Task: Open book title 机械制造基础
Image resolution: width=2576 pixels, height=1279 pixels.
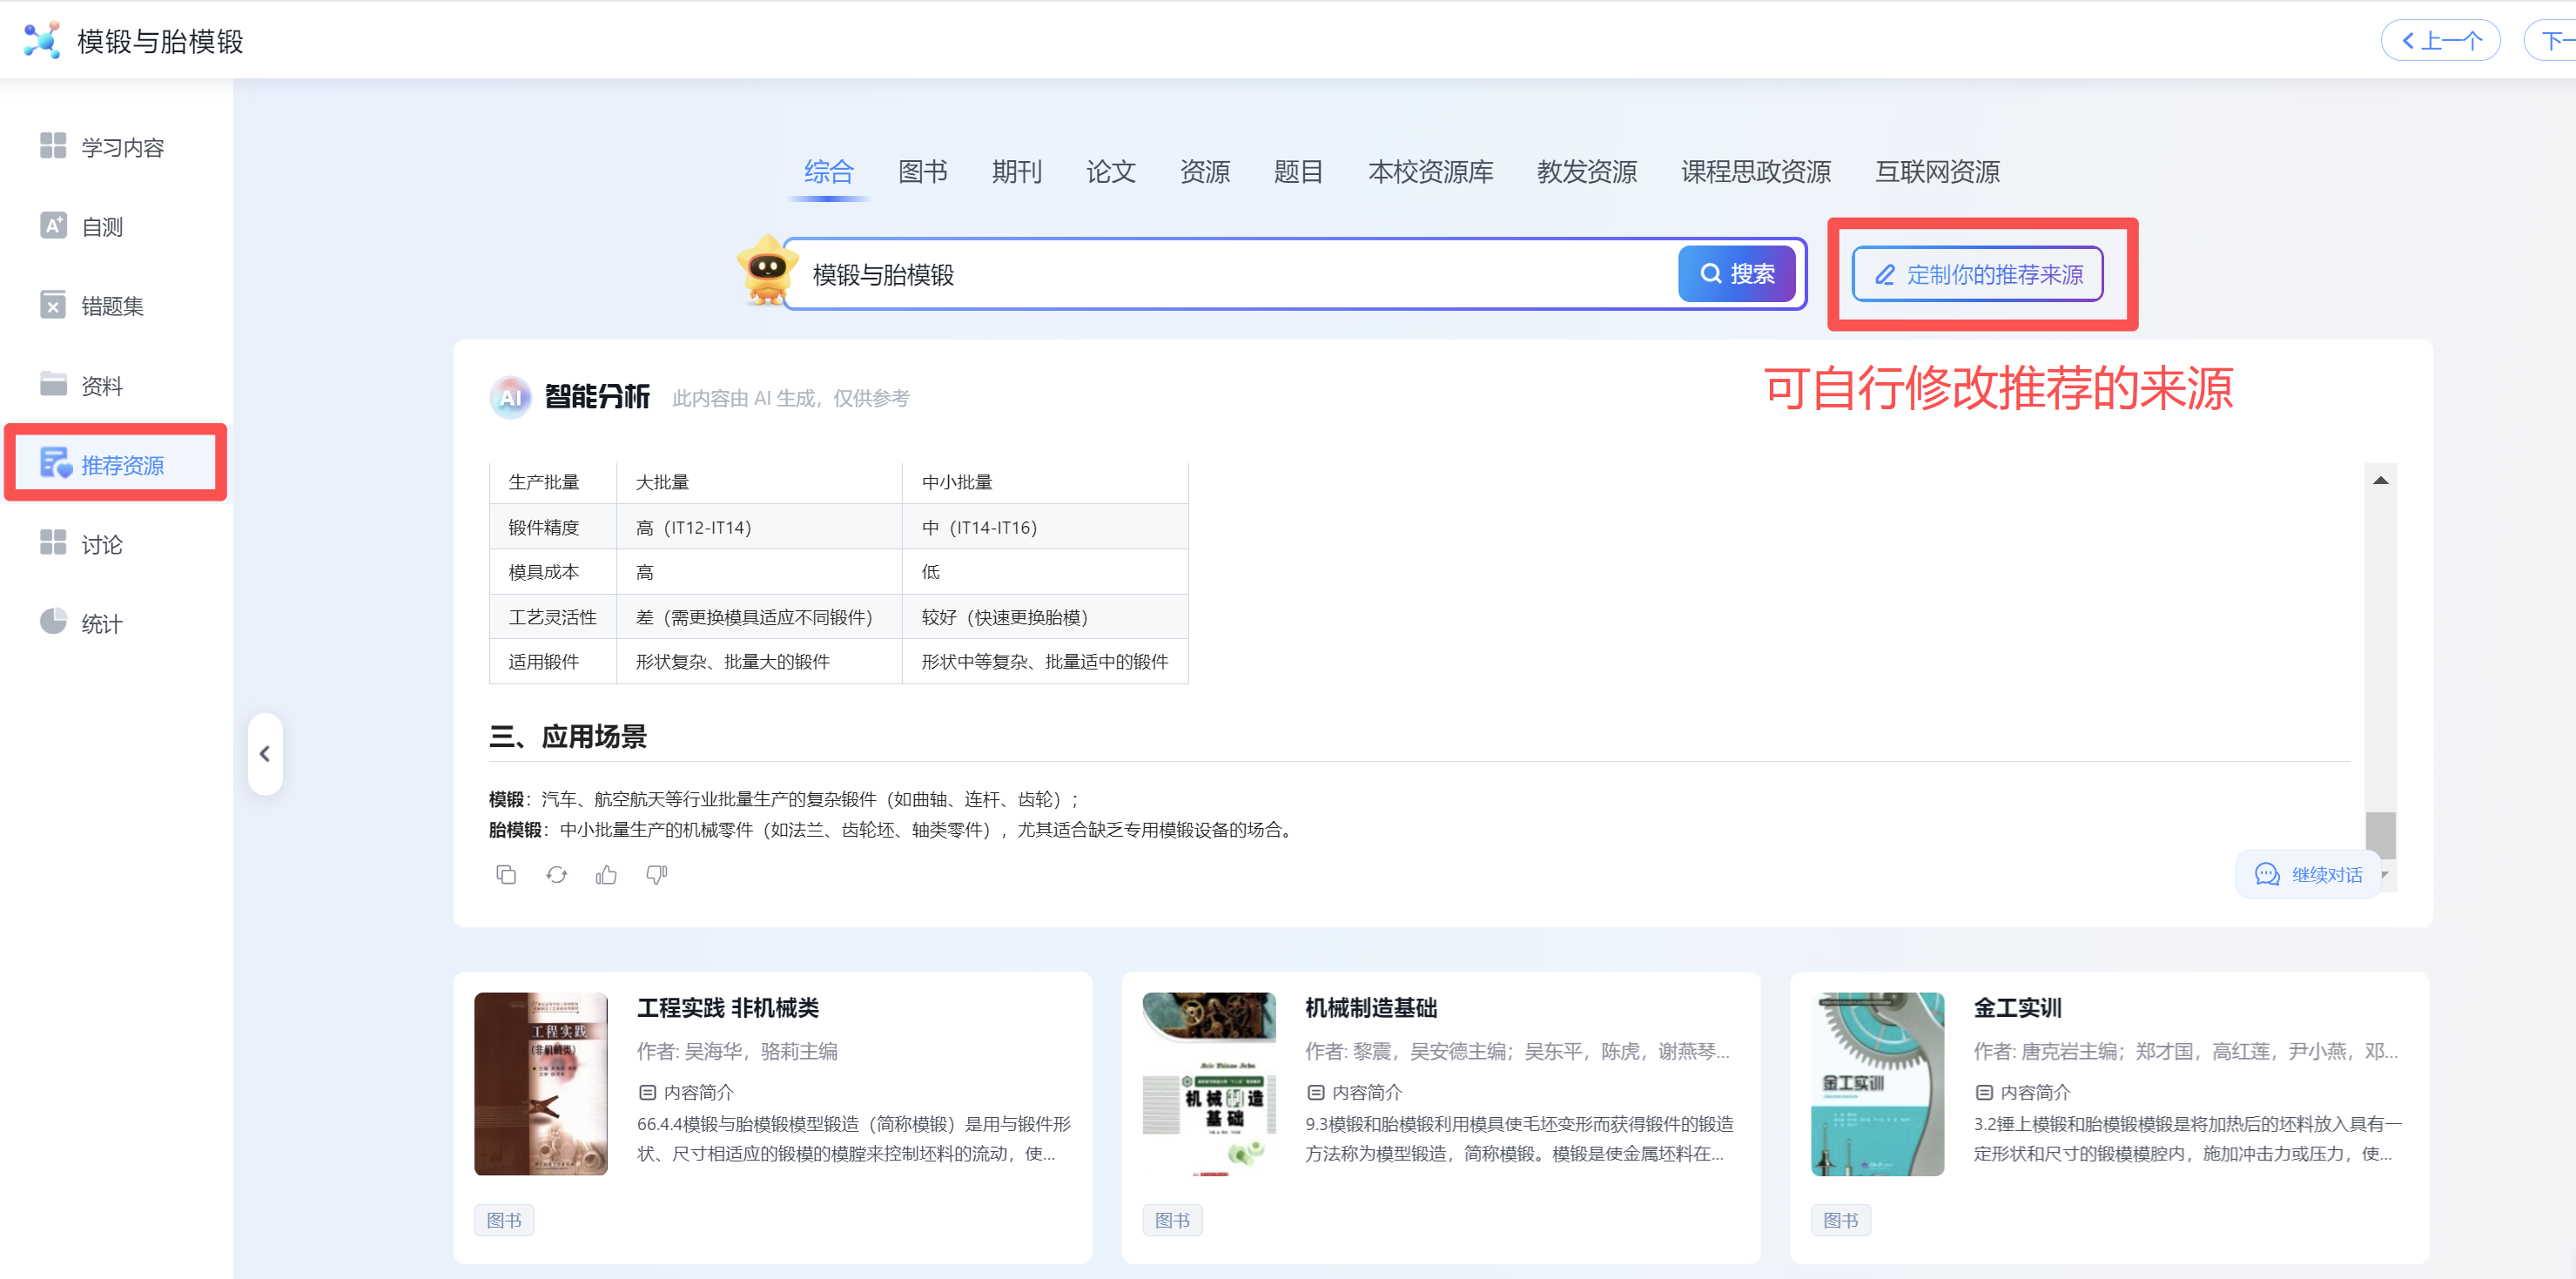Action: pos(1371,1008)
